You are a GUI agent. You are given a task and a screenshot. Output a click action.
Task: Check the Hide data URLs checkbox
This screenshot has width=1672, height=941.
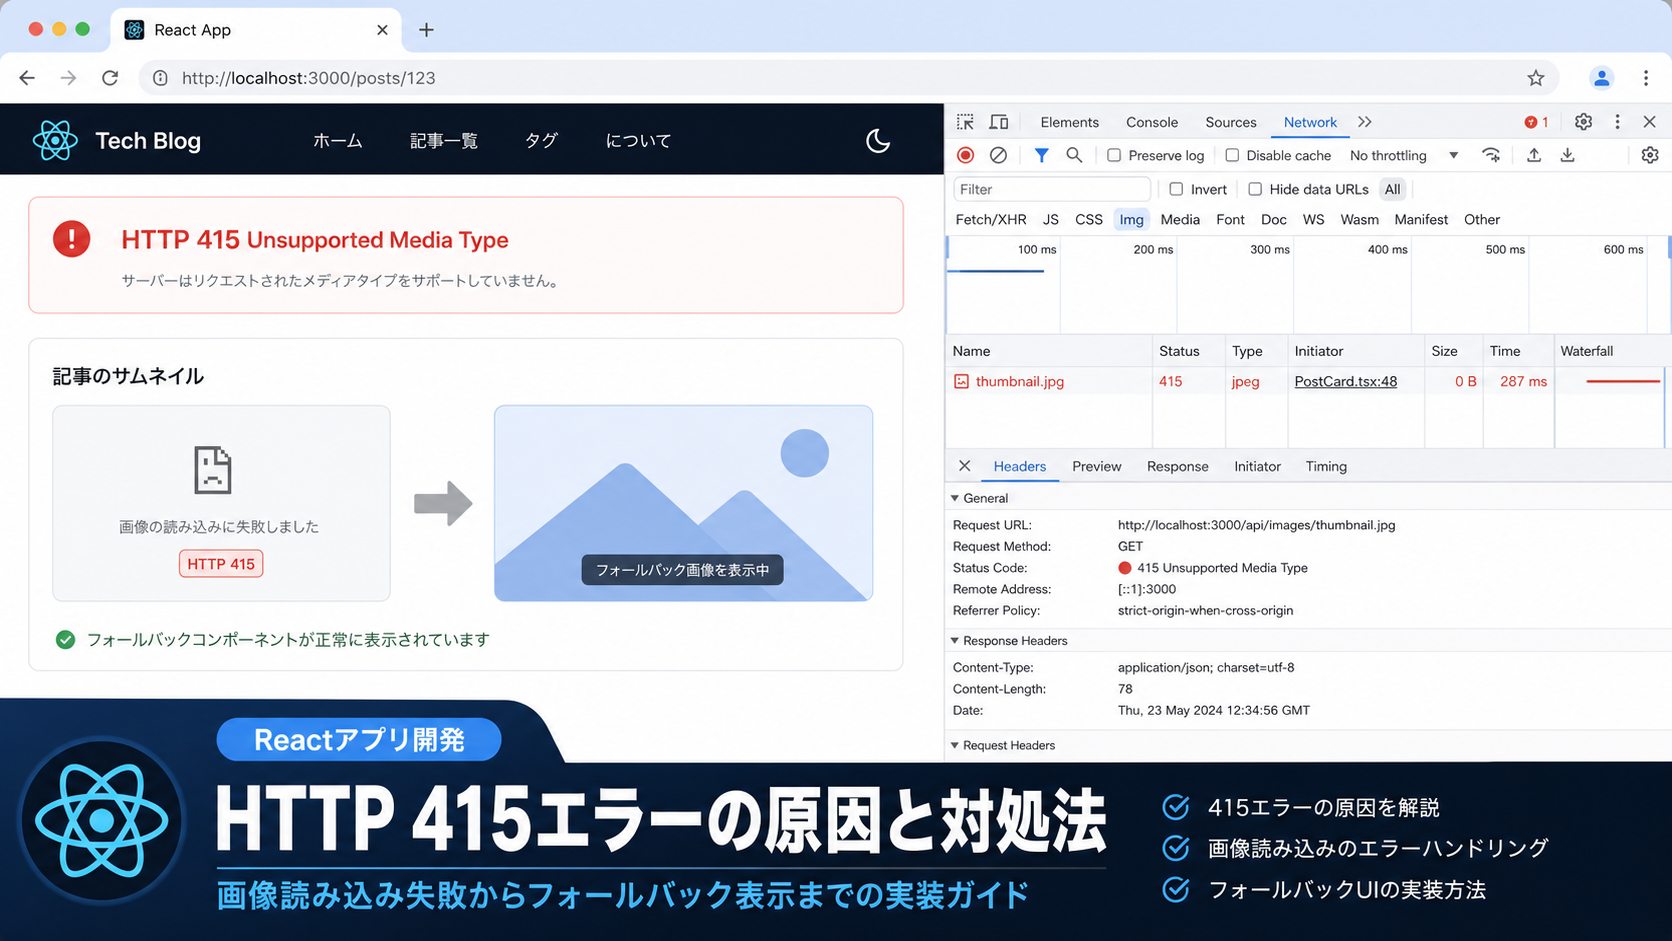[1255, 189]
